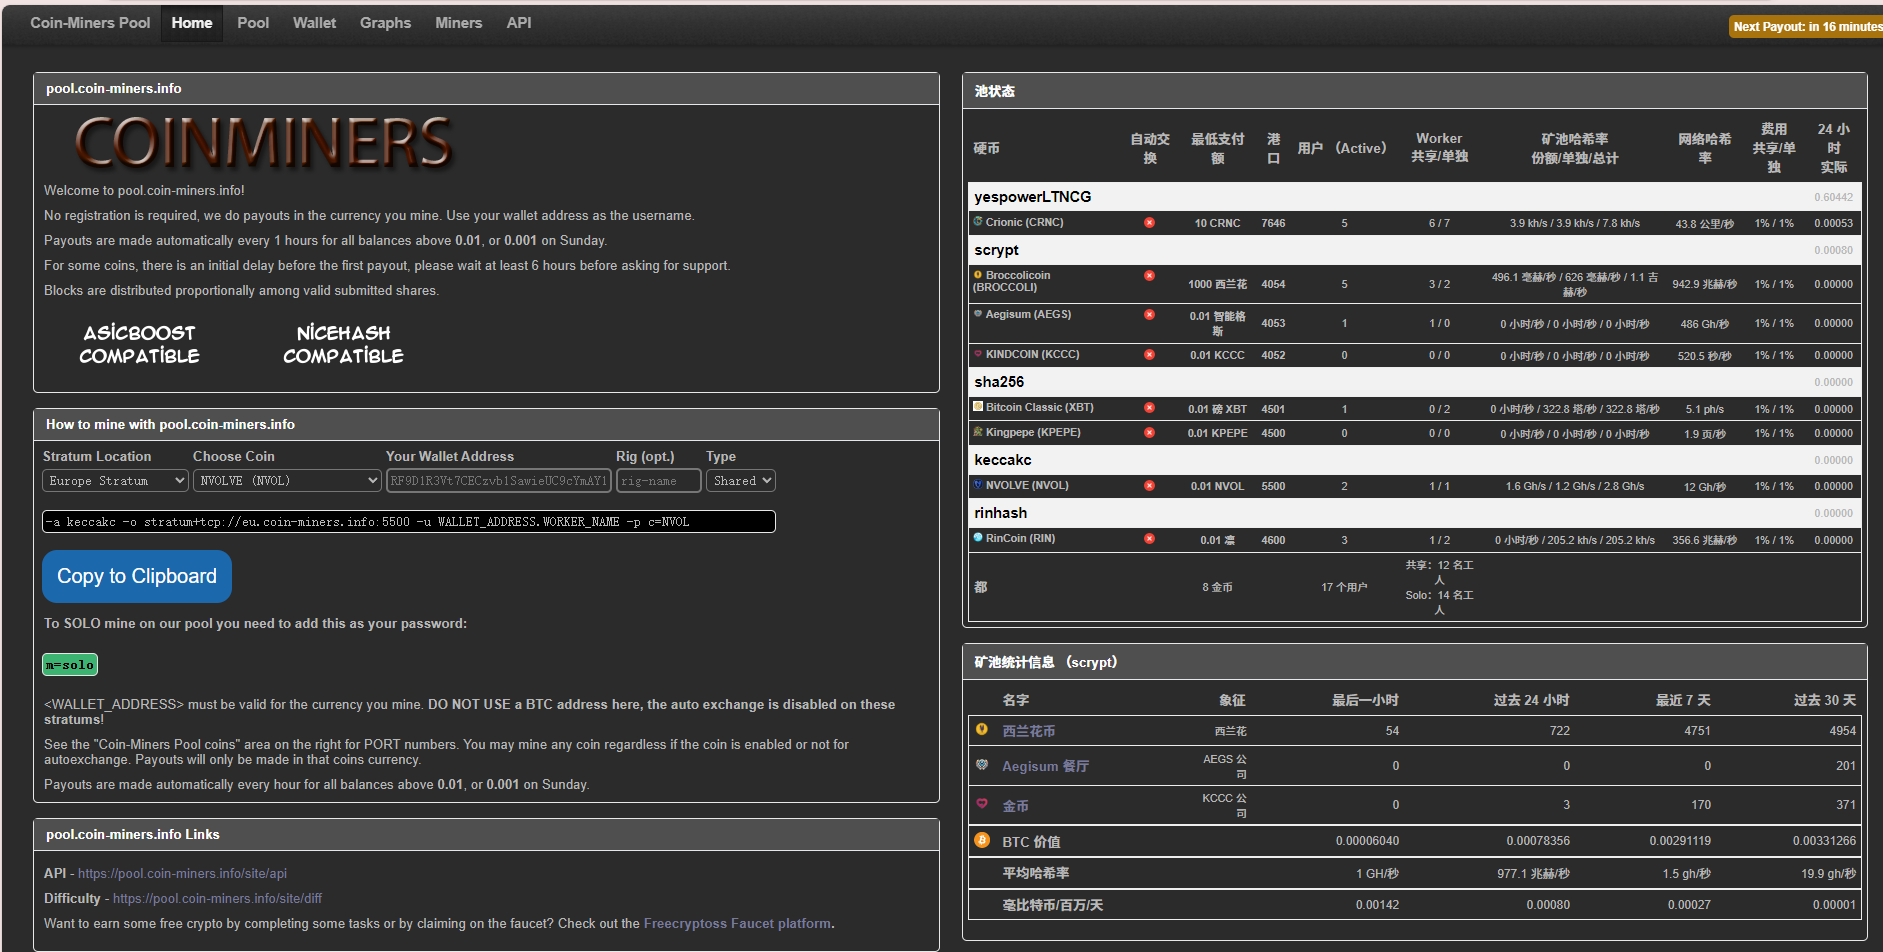Click the KINDCOIN (KCCC) heart icon
Screen dimensions: 1883x952
click(x=978, y=354)
